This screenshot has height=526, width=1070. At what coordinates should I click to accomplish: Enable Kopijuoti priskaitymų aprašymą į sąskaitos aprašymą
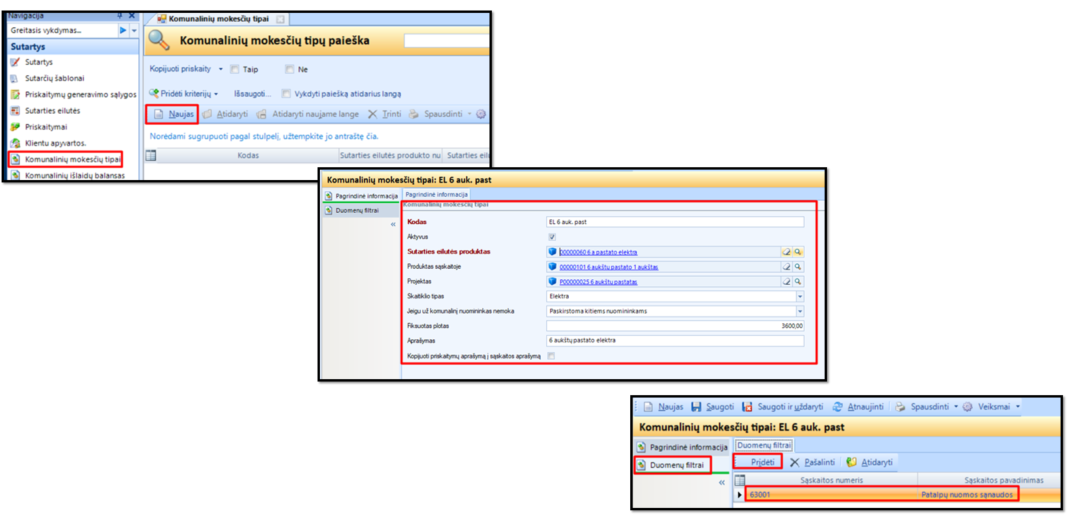pos(551,356)
